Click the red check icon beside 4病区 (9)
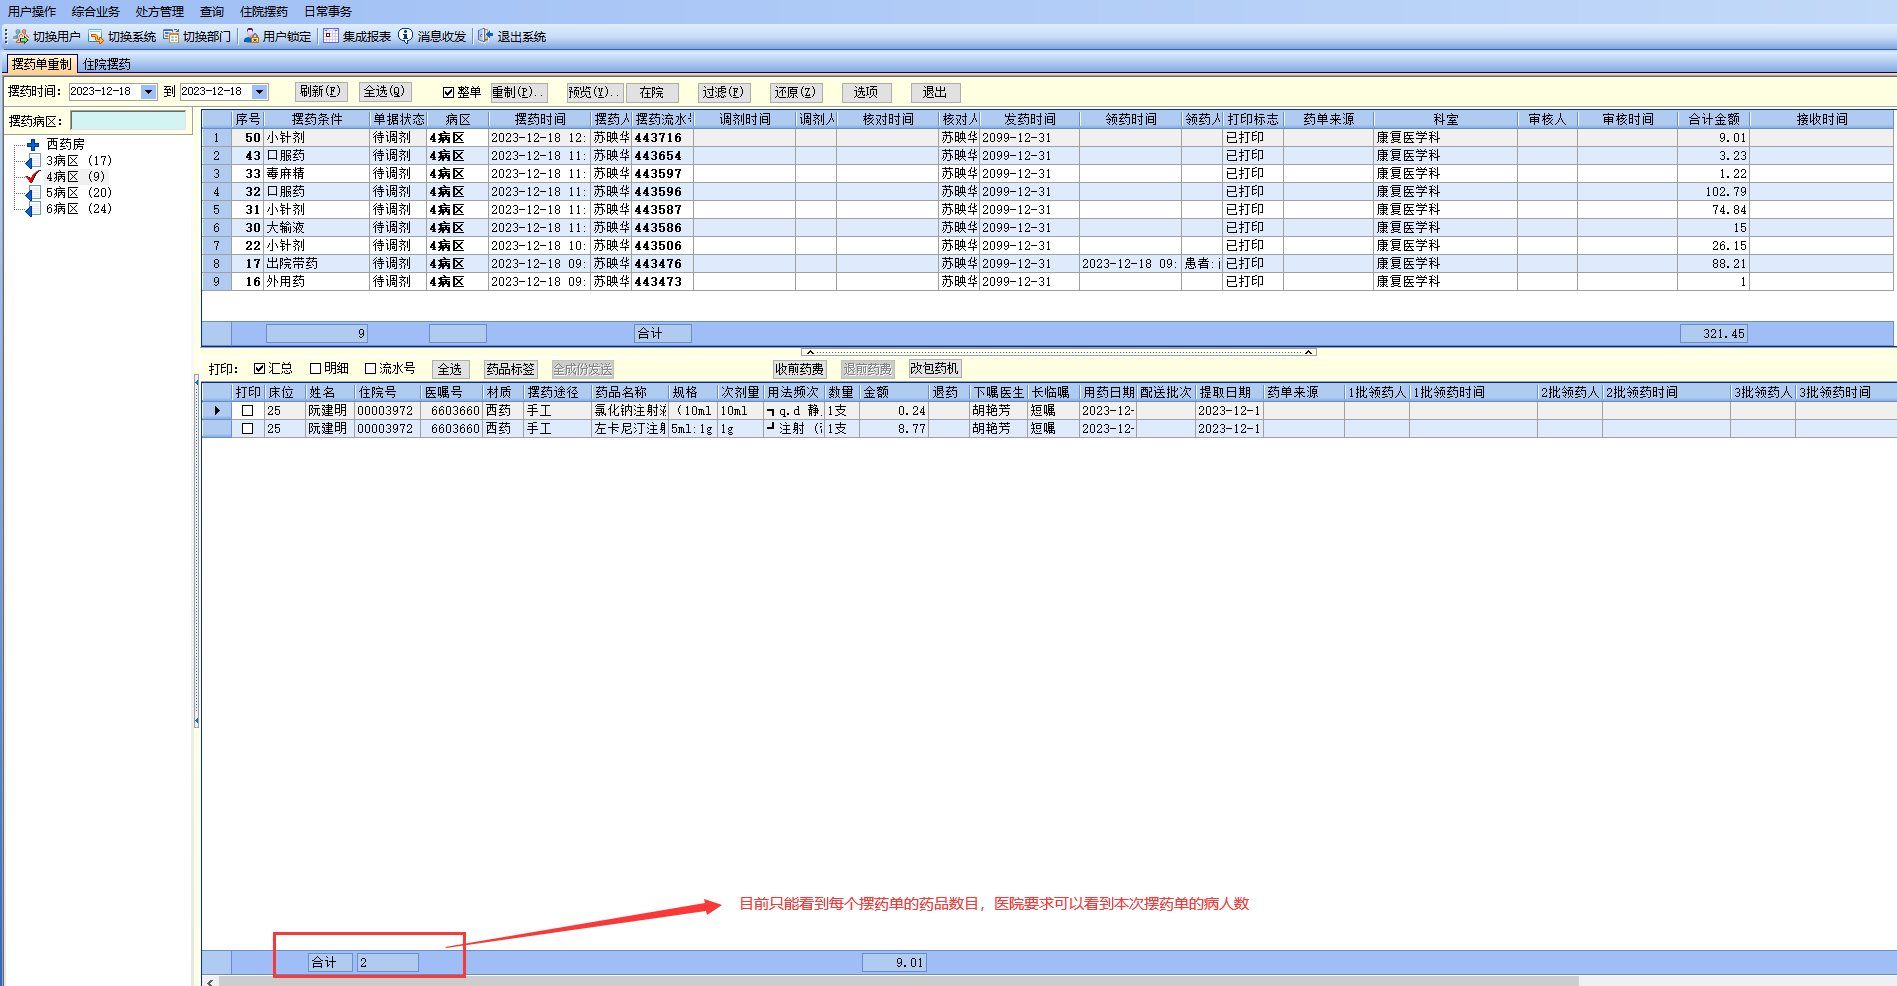The height and width of the screenshot is (986, 1897). (33, 177)
